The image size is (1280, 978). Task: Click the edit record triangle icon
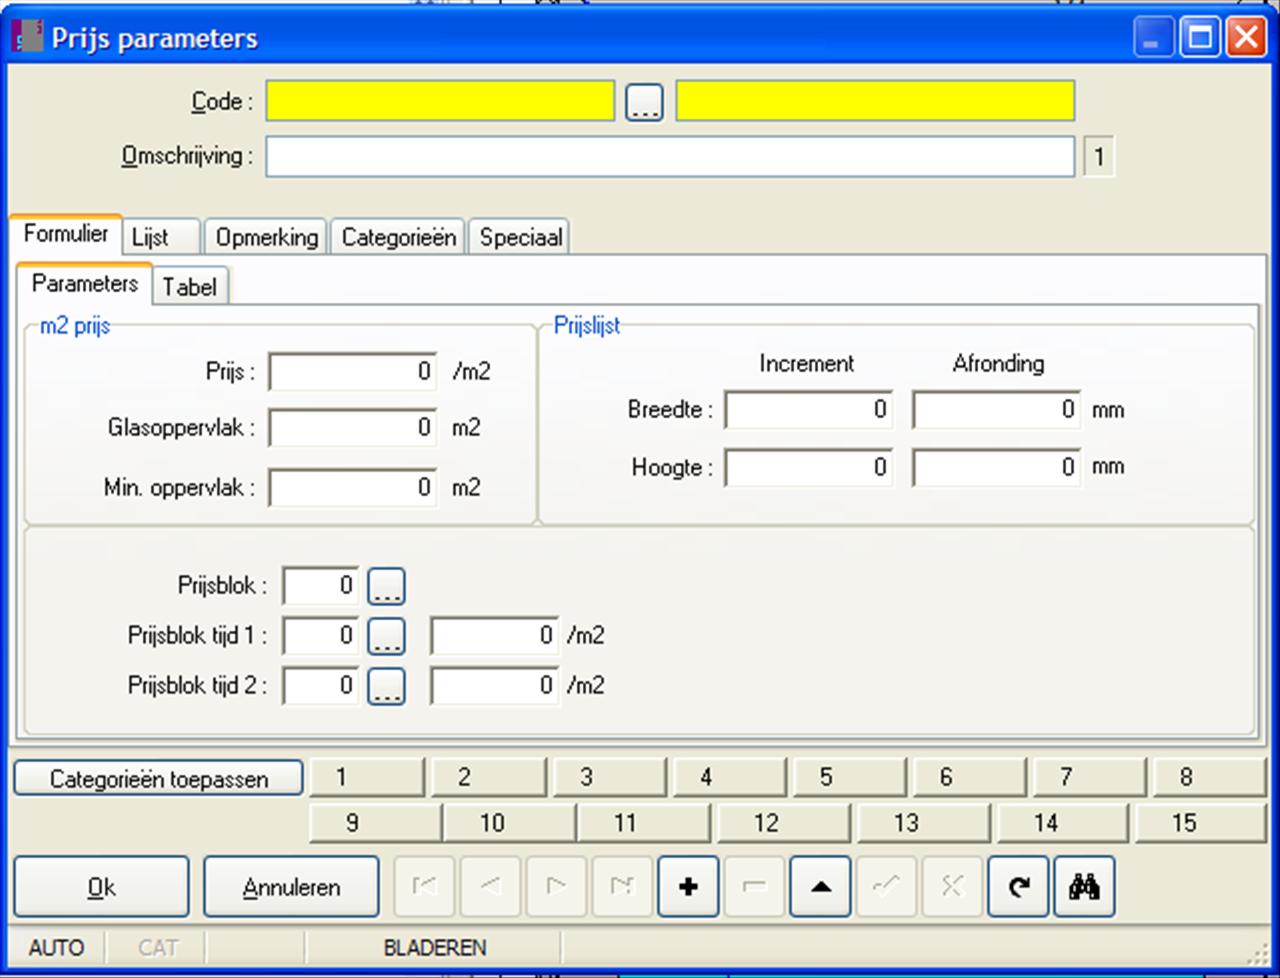point(820,887)
